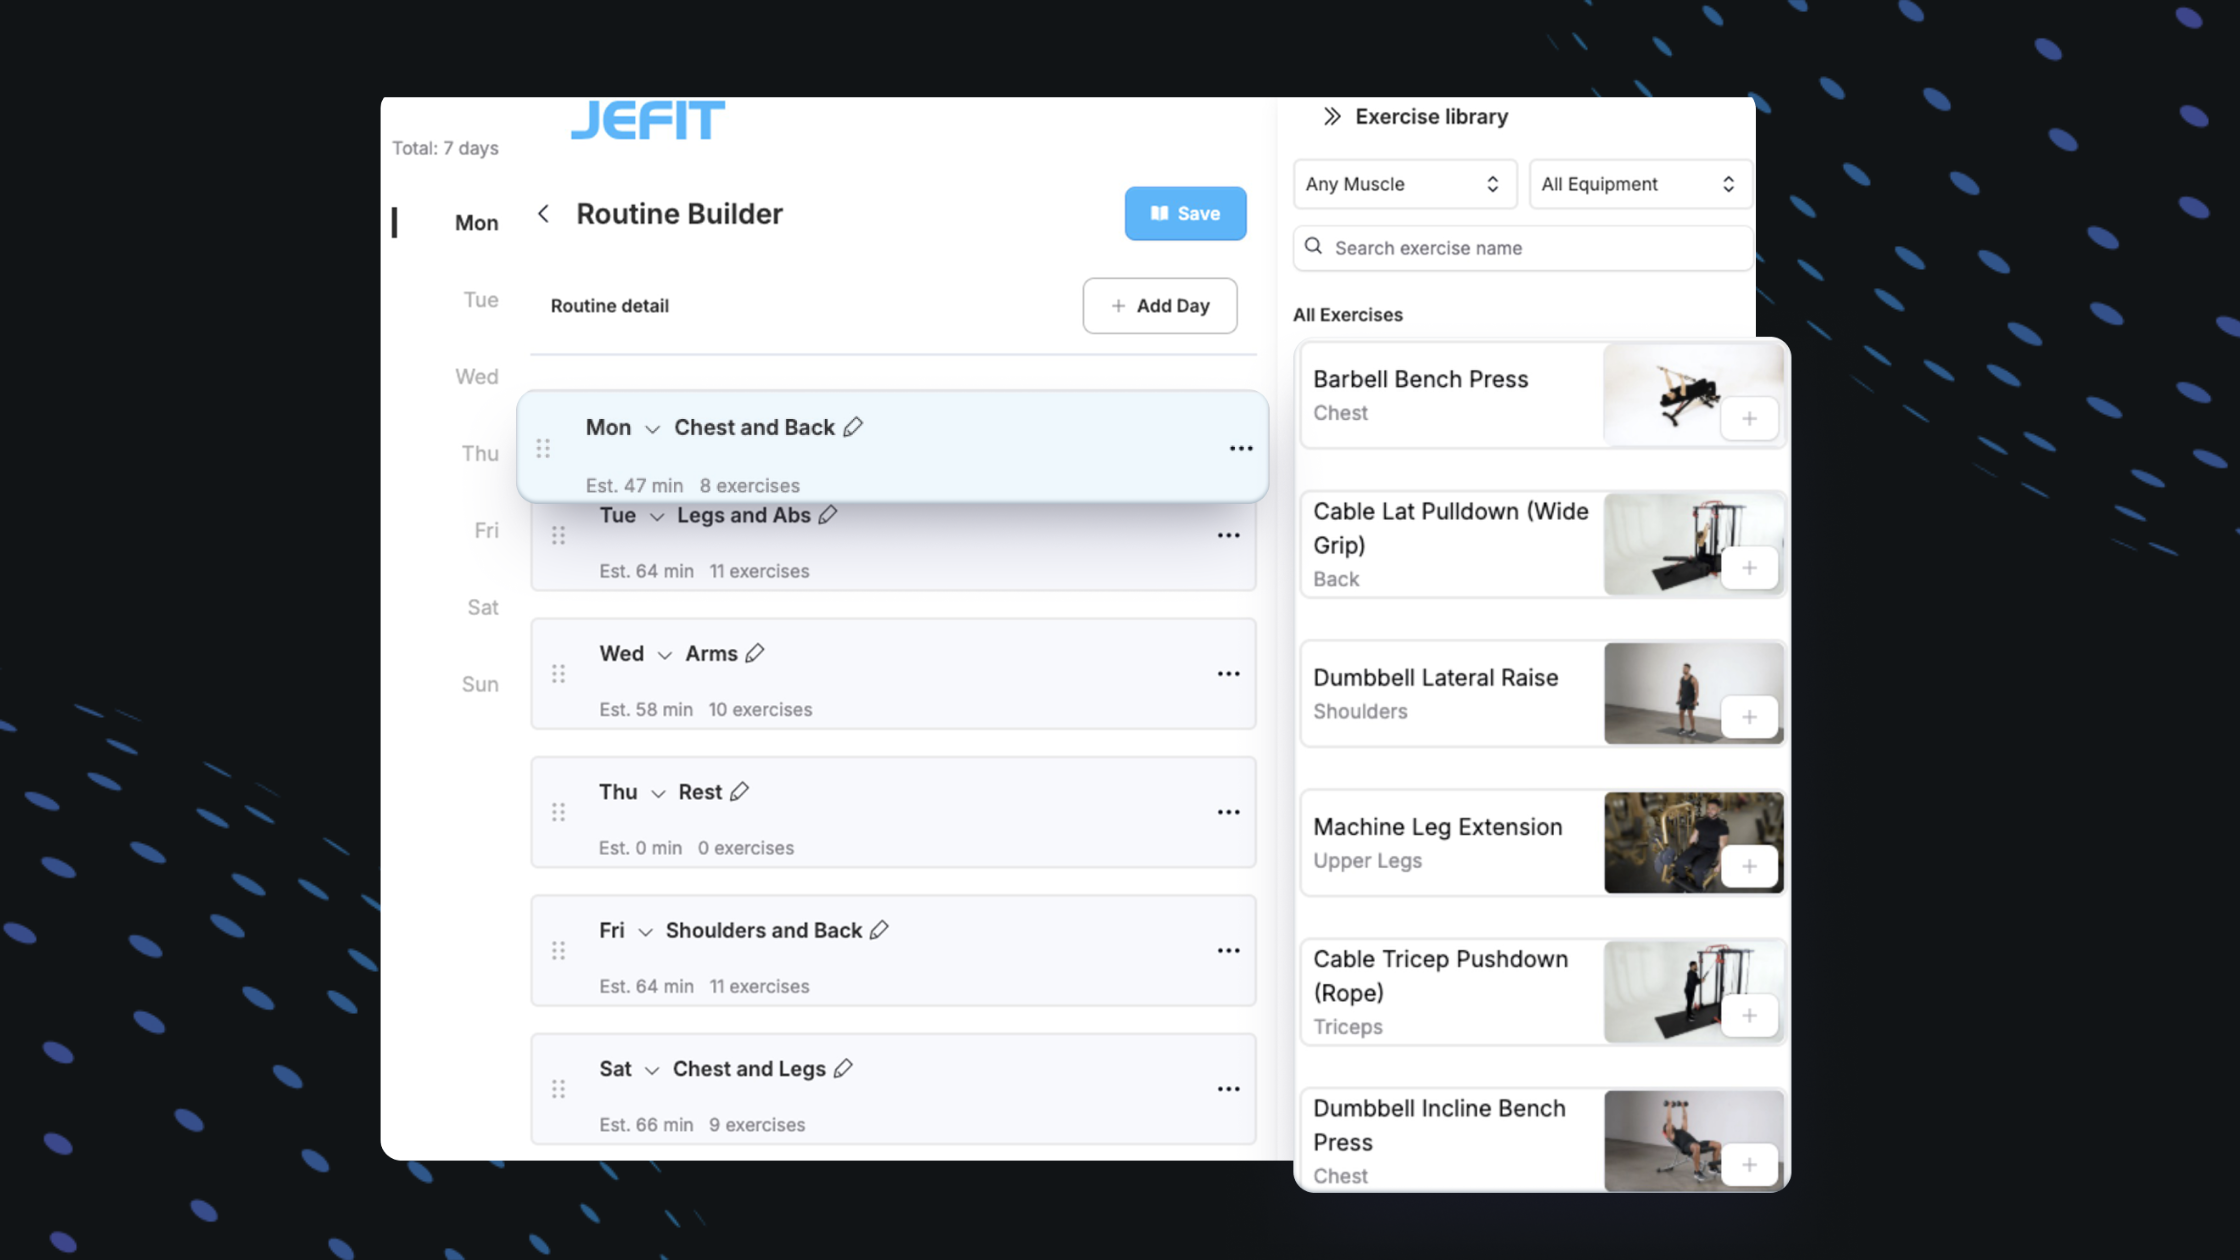Edit the Mon Chest and Back name via pencil icon
This screenshot has width=2240, height=1260.
tap(855, 427)
